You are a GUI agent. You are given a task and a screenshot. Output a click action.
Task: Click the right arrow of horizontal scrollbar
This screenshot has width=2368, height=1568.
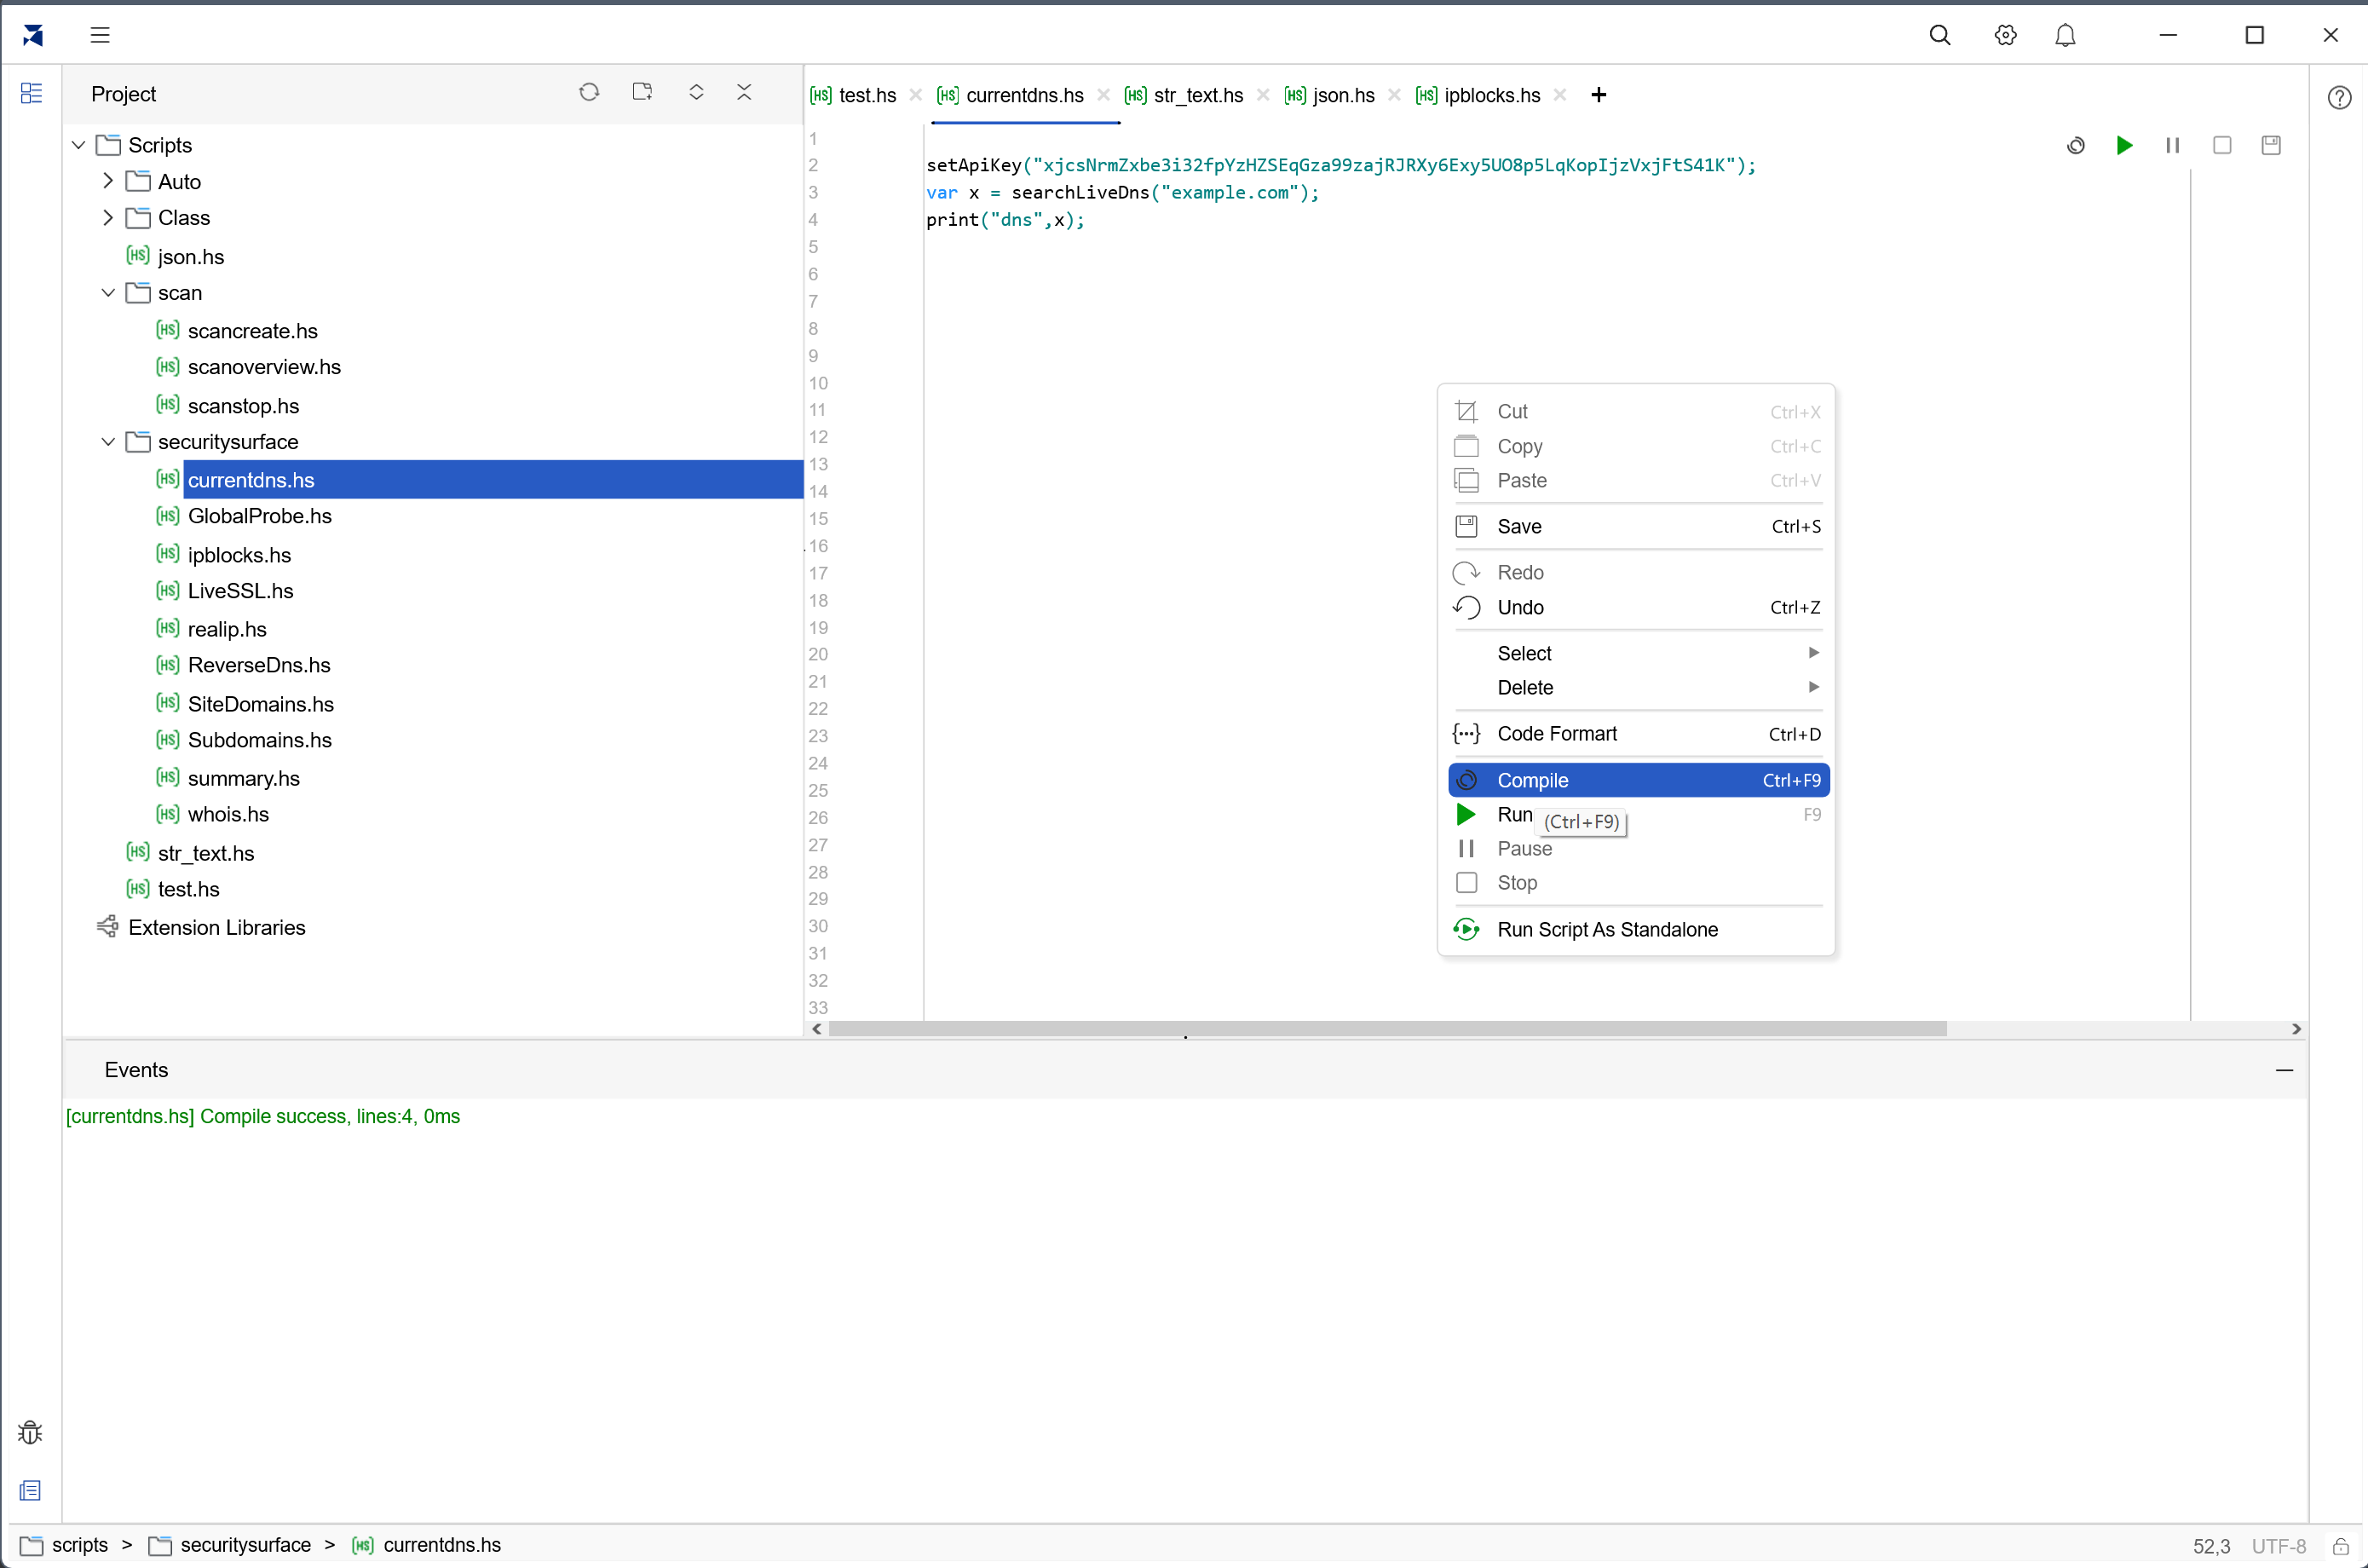click(2296, 1029)
